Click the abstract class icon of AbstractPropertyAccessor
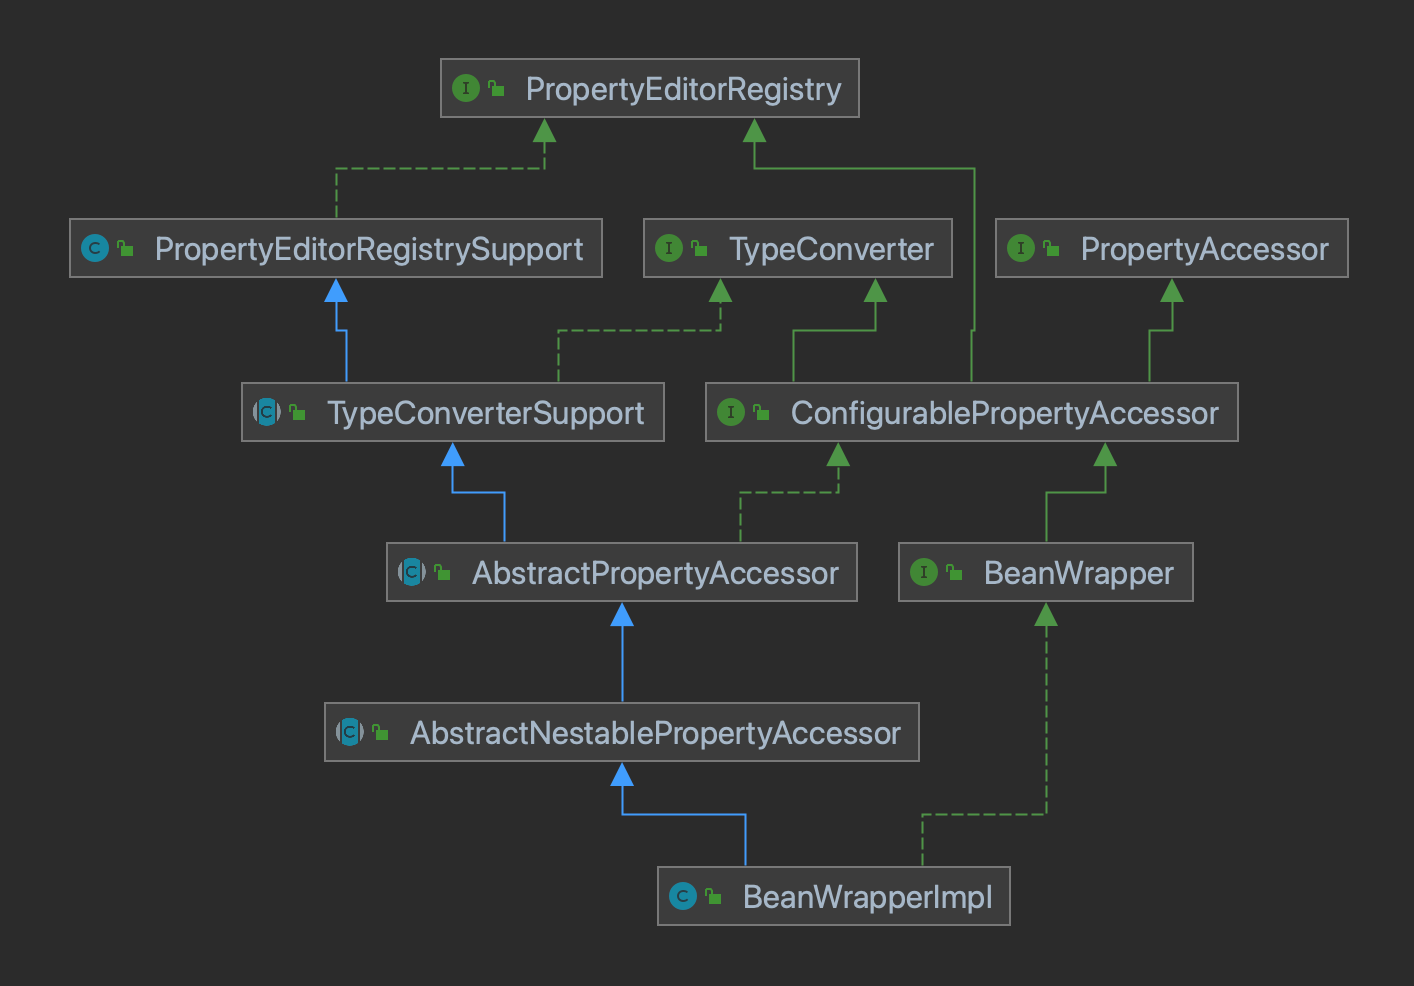Viewport: 1414px width, 986px height. click(412, 572)
